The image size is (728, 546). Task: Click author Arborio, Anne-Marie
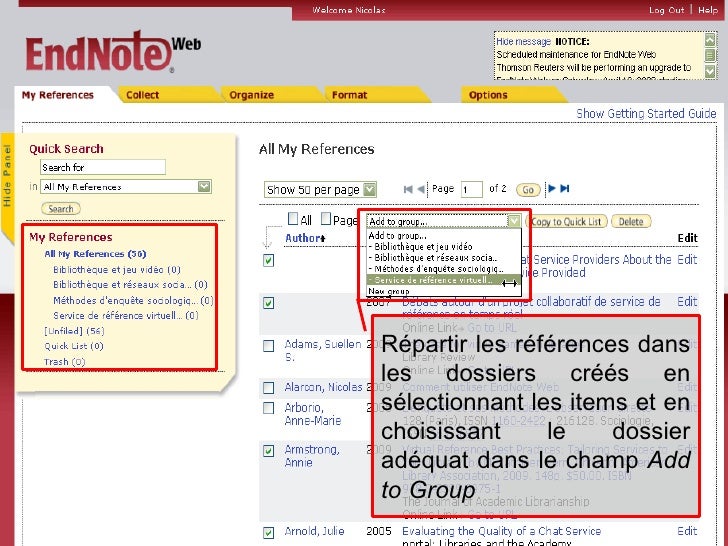(312, 414)
